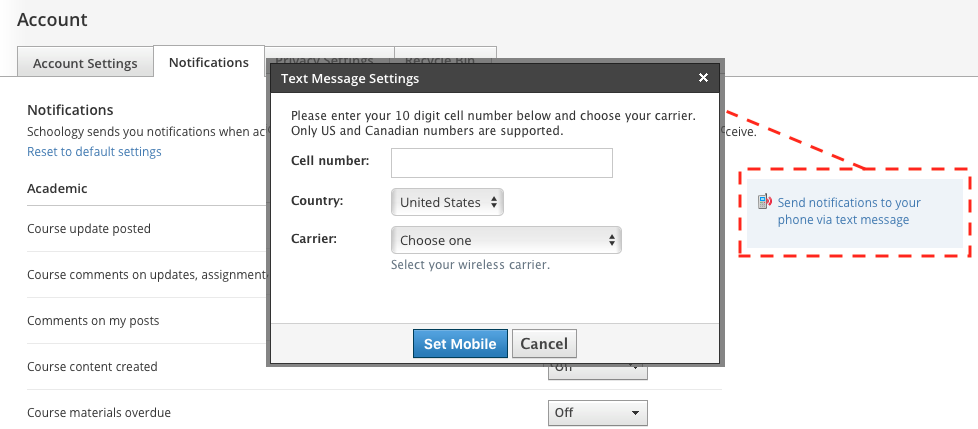
Task: Switch to the Account Settings tab
Action: click(x=85, y=63)
